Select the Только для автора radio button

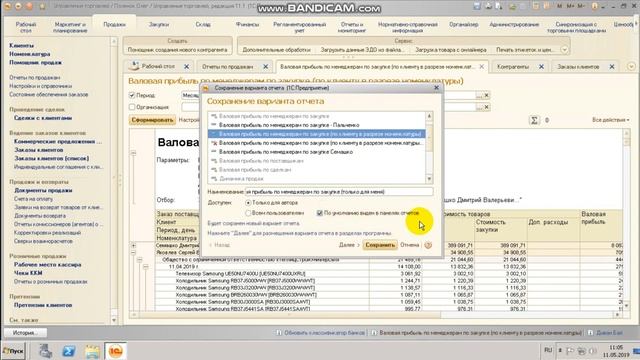(x=248, y=203)
